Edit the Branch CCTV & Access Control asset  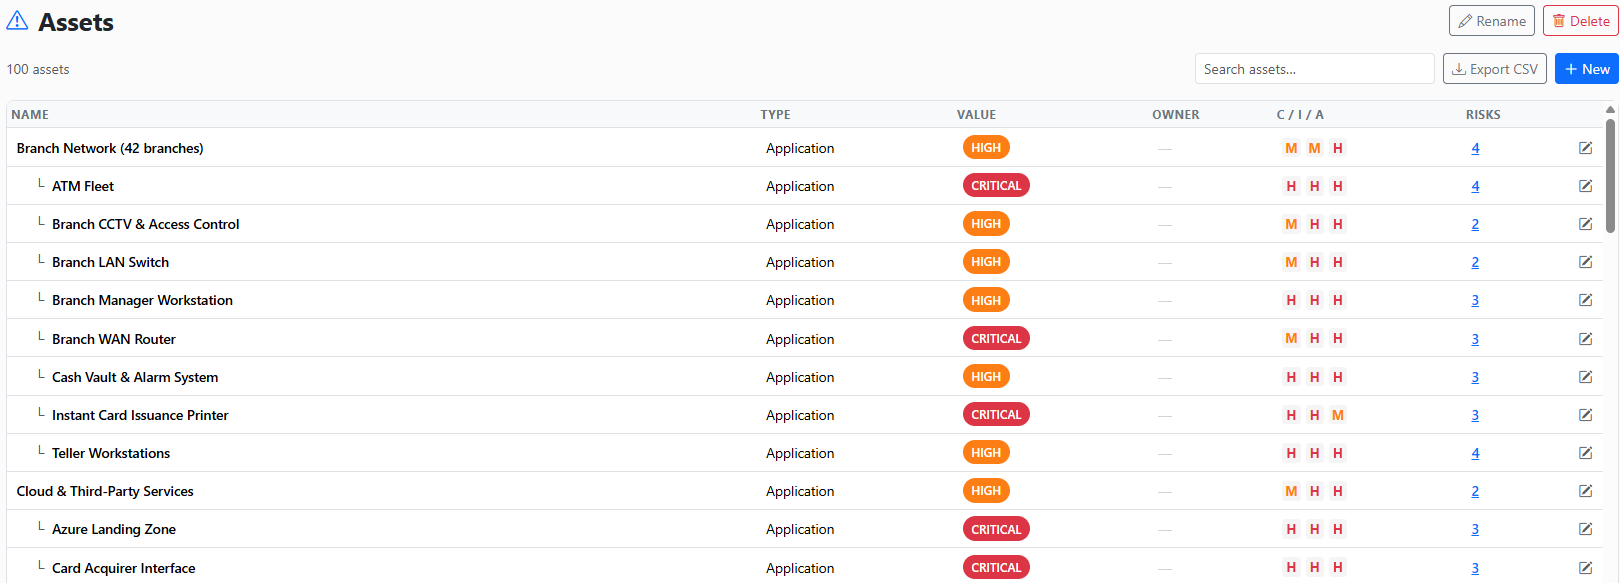pos(1585,224)
